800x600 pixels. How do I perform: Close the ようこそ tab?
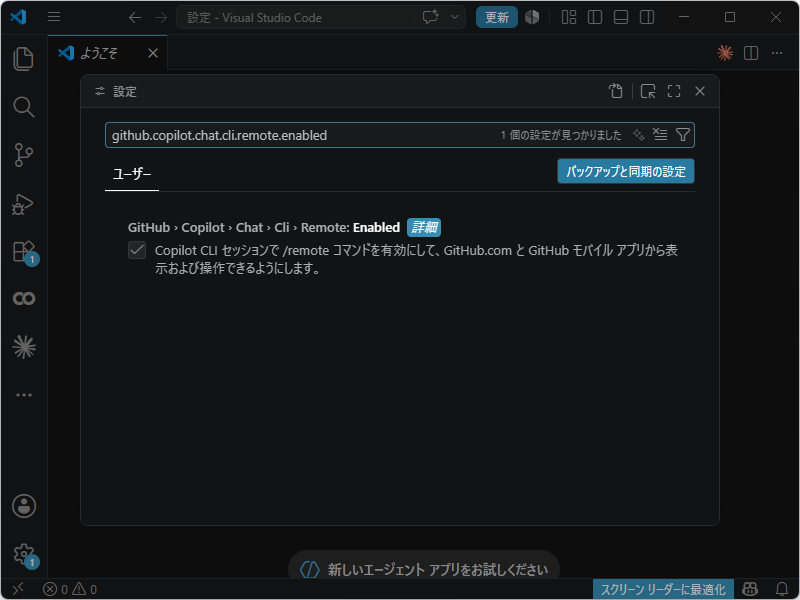[153, 53]
